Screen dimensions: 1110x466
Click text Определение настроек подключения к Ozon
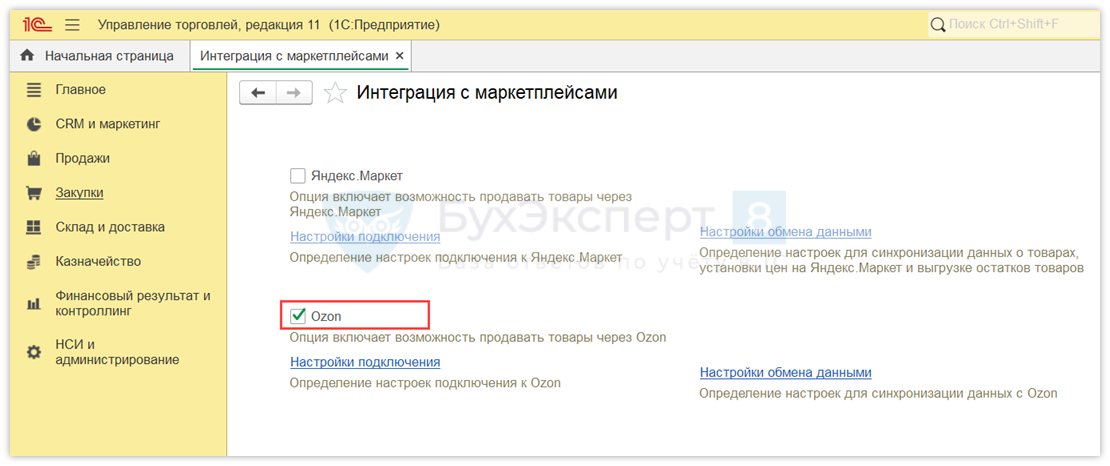point(425,383)
